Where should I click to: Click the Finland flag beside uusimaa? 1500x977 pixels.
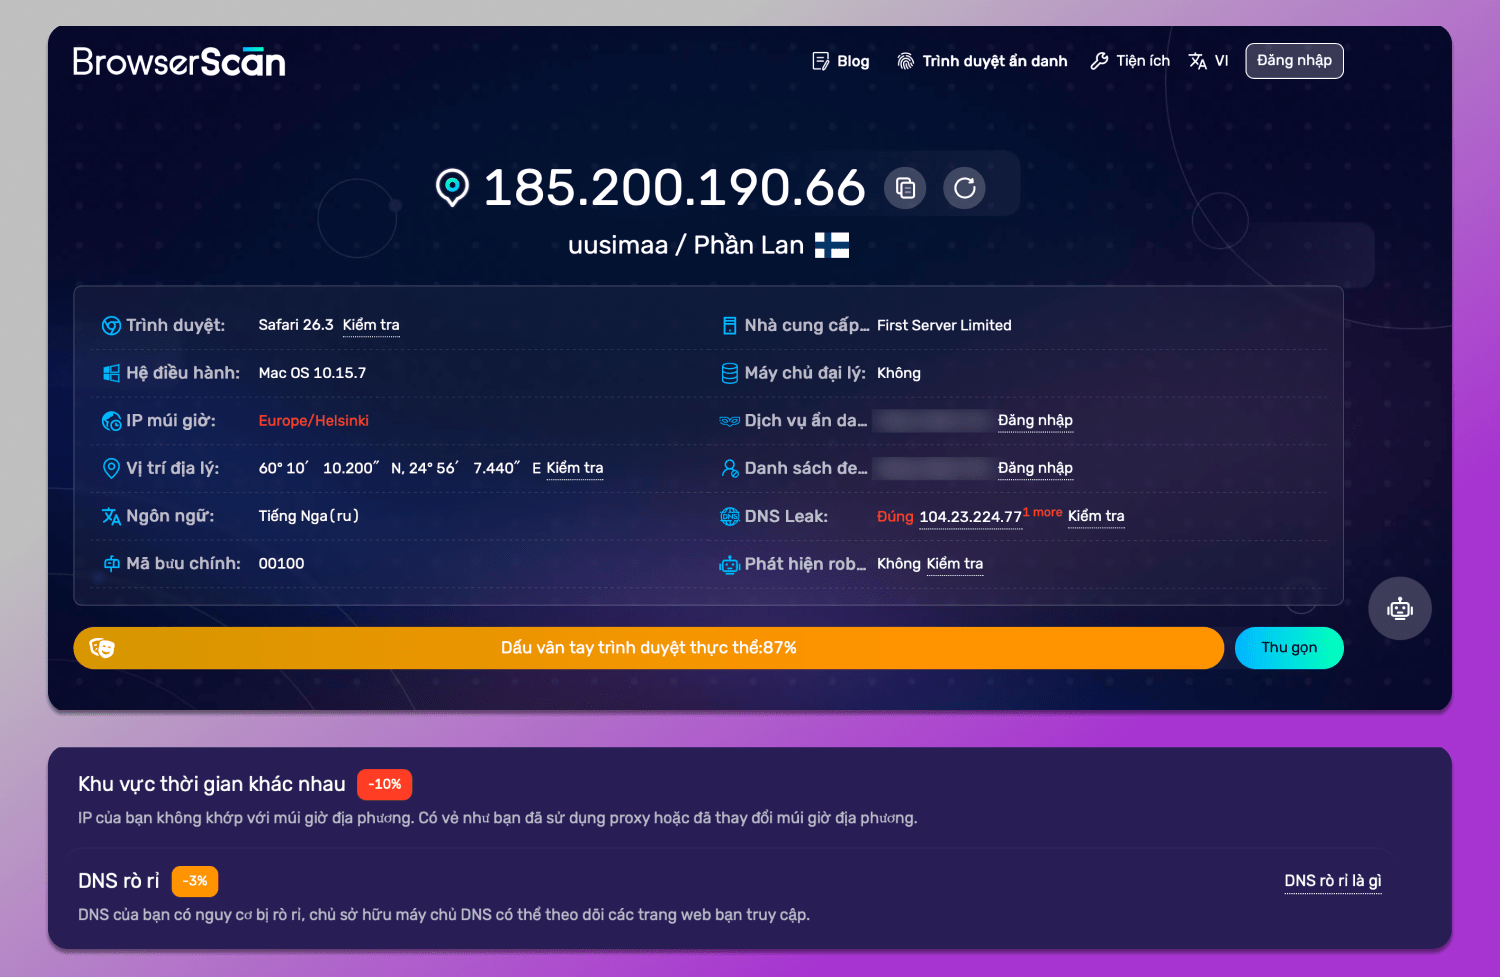coord(832,244)
